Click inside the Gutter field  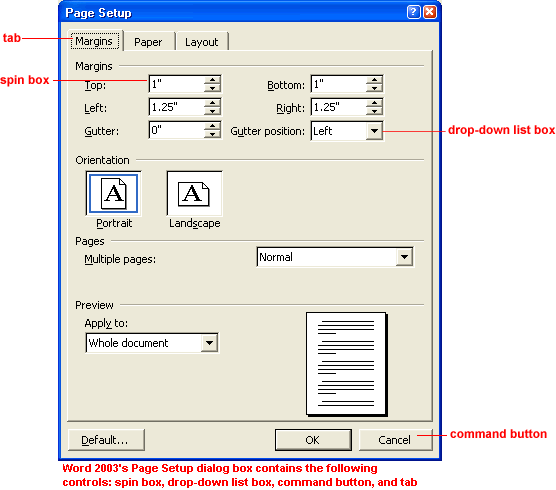pos(177,130)
